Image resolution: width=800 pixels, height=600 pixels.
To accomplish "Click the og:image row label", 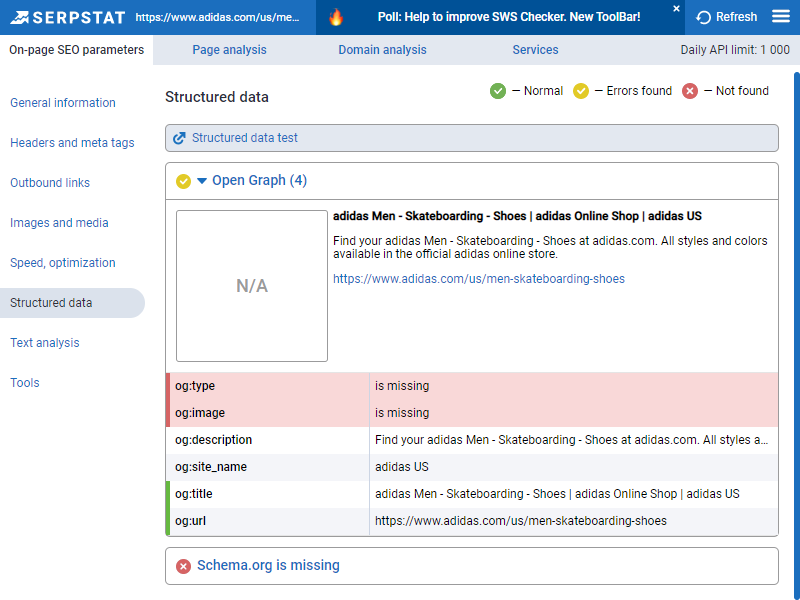I will pos(200,413).
